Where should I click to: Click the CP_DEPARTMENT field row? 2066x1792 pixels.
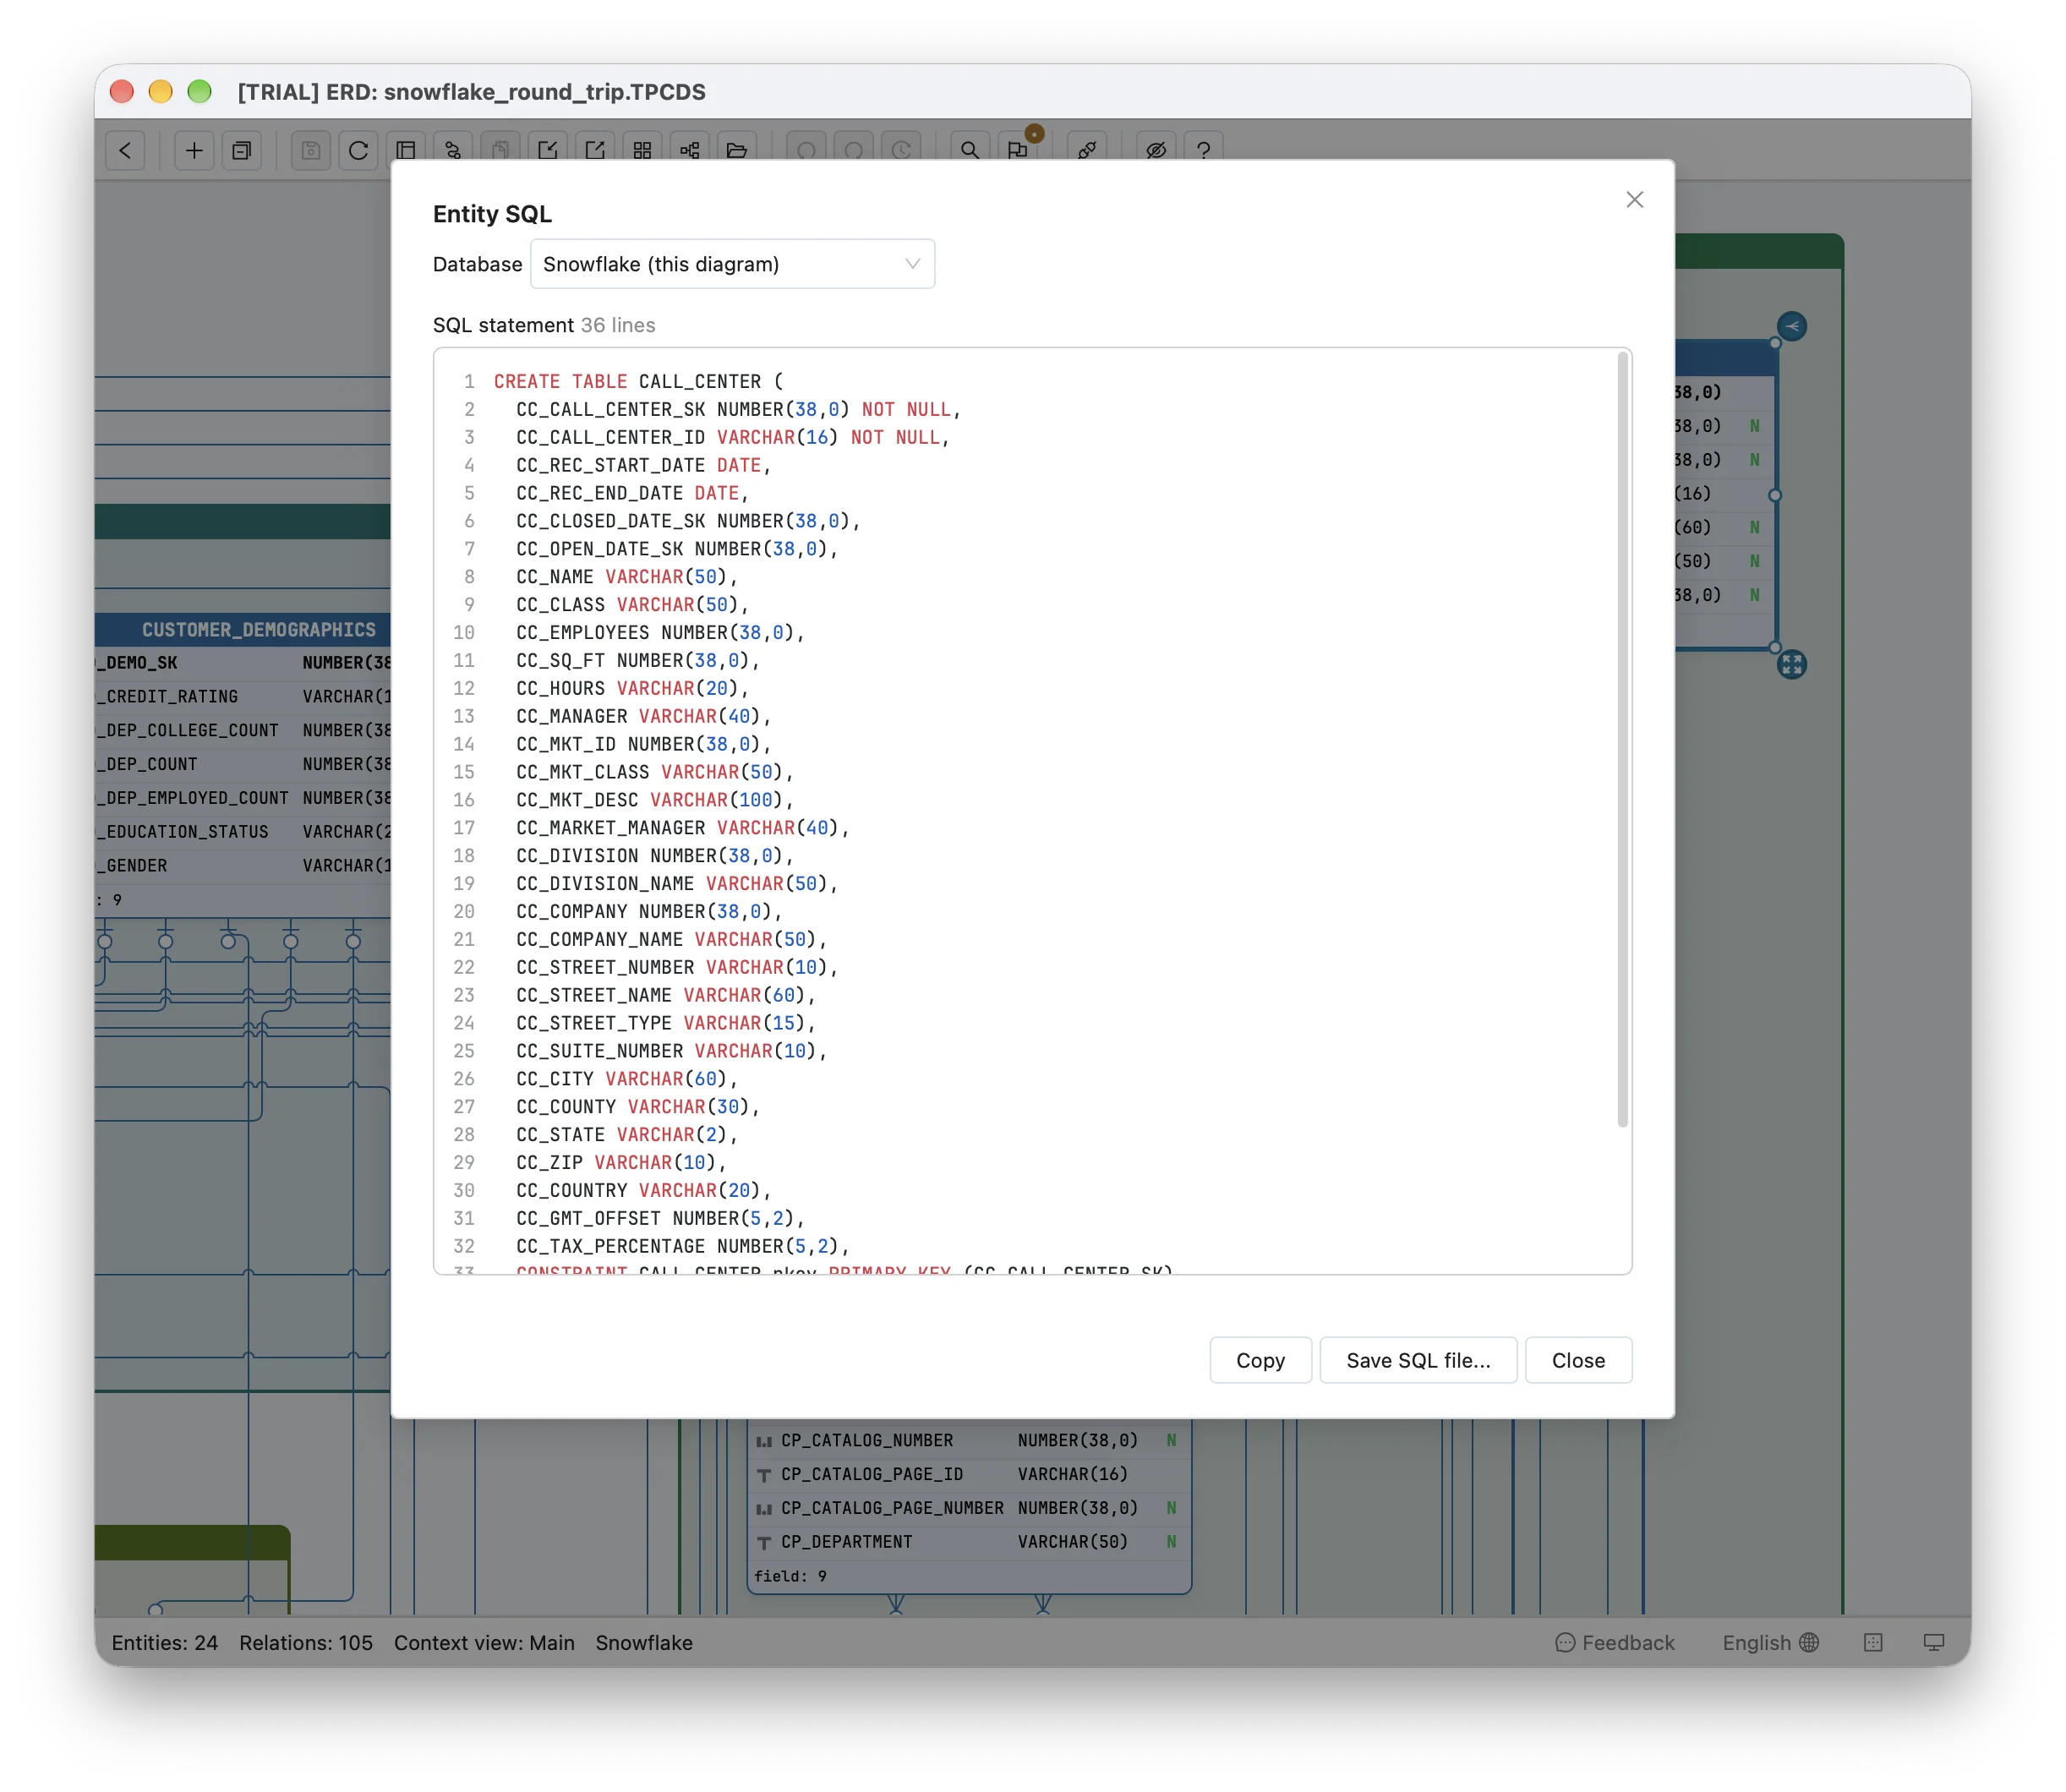[x=968, y=1542]
